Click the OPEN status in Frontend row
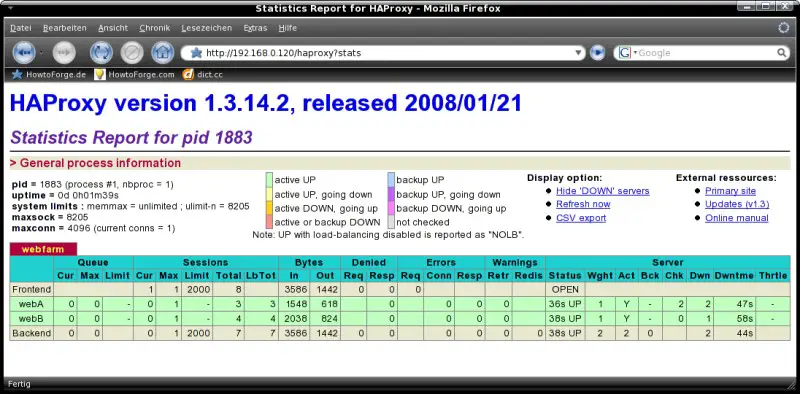This screenshot has width=800, height=394. [565, 289]
